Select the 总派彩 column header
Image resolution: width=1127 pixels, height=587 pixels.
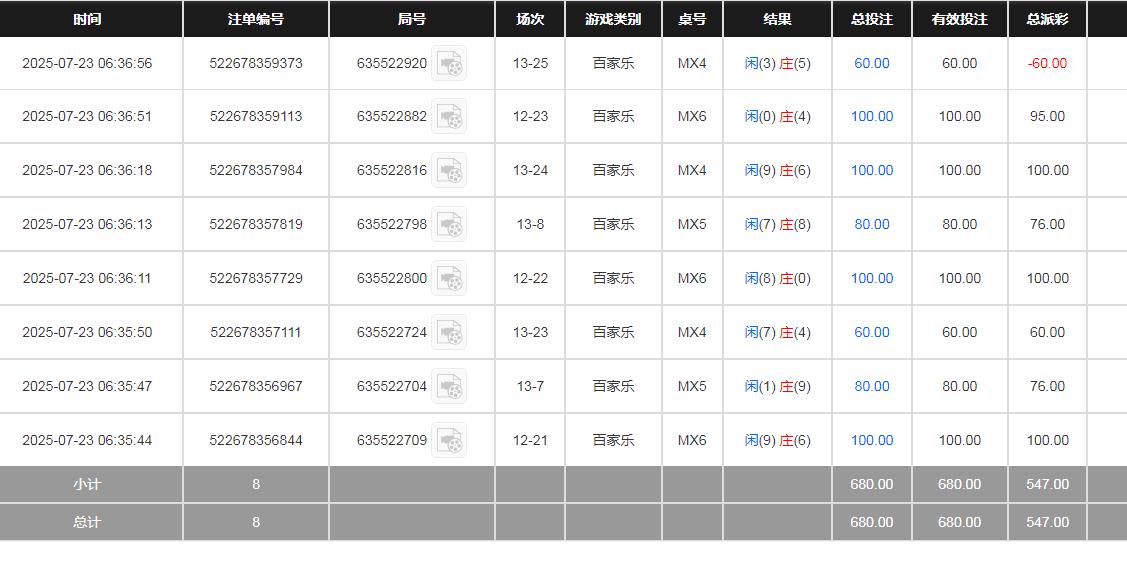(x=1047, y=19)
